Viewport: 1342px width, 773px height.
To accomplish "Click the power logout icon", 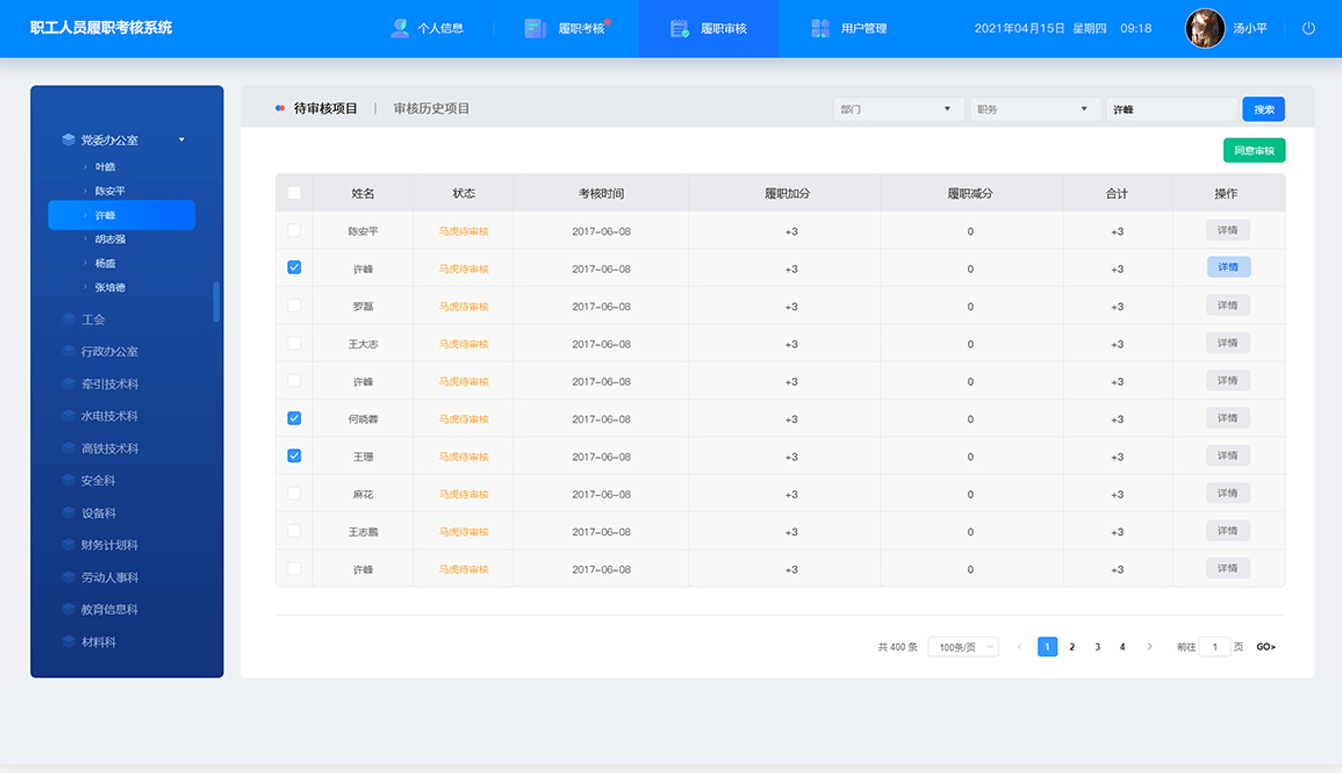I will tap(1308, 28).
